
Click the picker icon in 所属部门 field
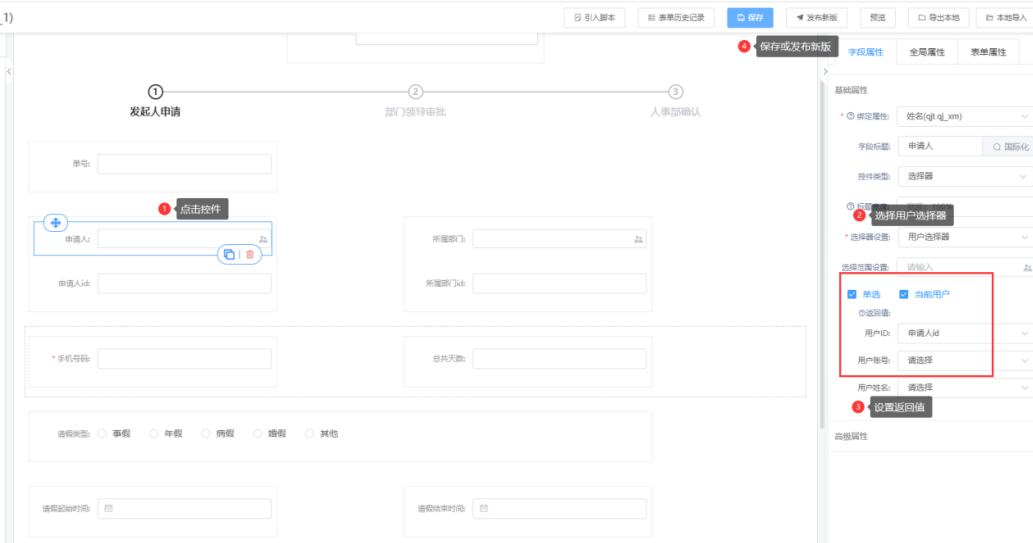638,239
